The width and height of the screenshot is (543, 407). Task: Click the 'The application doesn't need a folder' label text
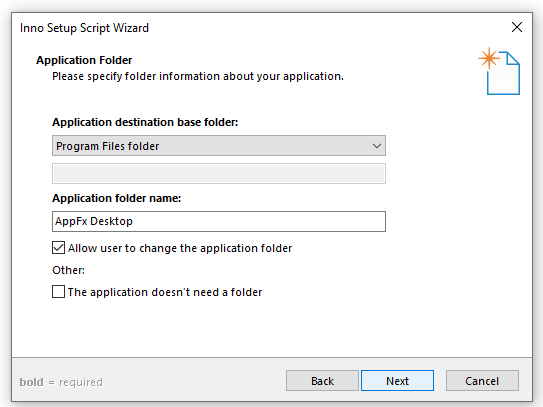165,292
